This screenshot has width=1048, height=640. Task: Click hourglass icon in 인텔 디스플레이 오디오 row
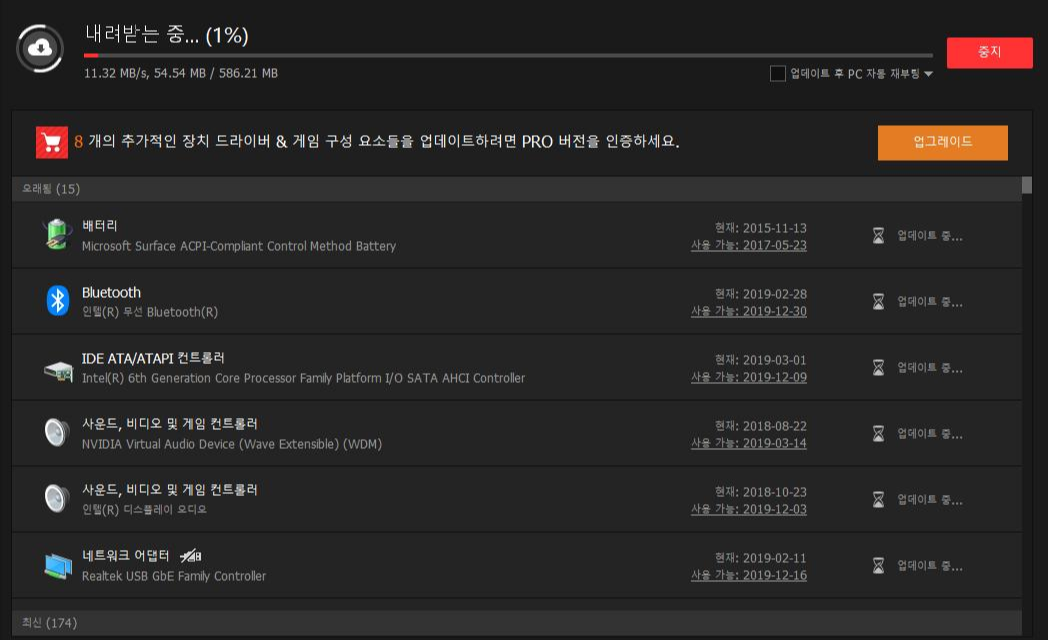[x=878, y=499]
